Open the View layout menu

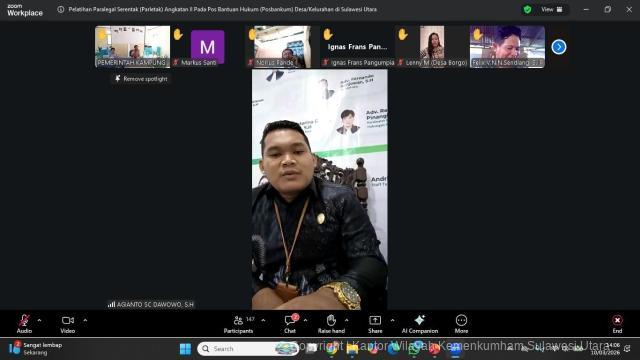coord(551,9)
